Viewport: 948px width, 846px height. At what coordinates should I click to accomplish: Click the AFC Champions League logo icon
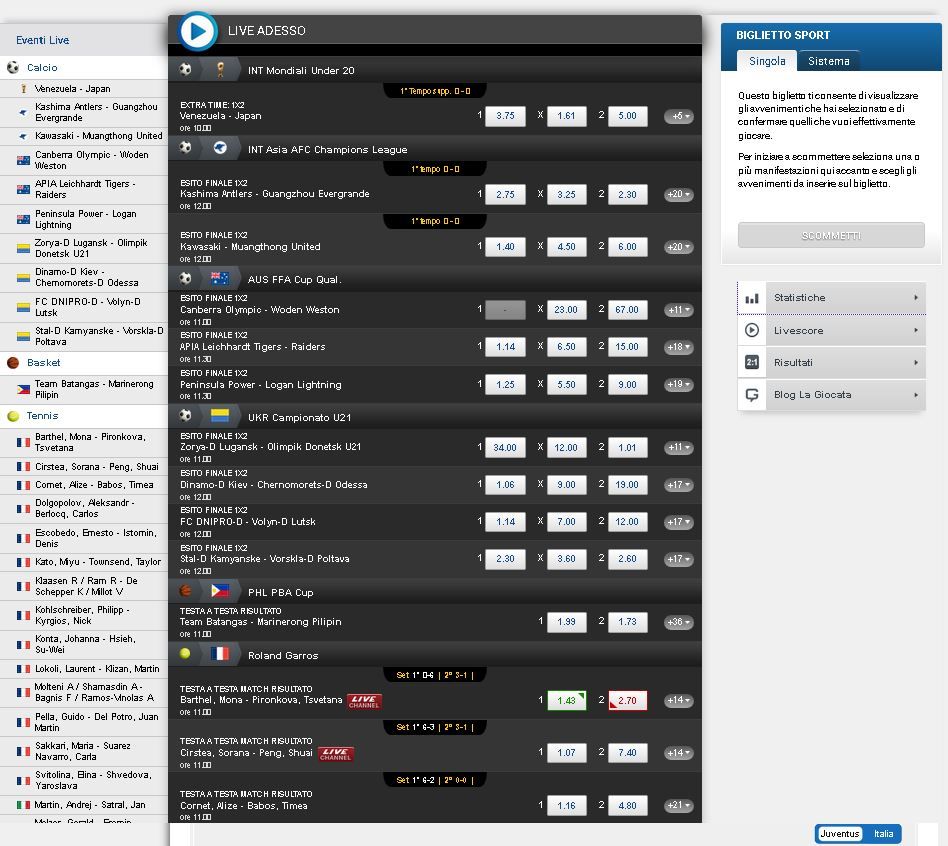[x=220, y=148]
